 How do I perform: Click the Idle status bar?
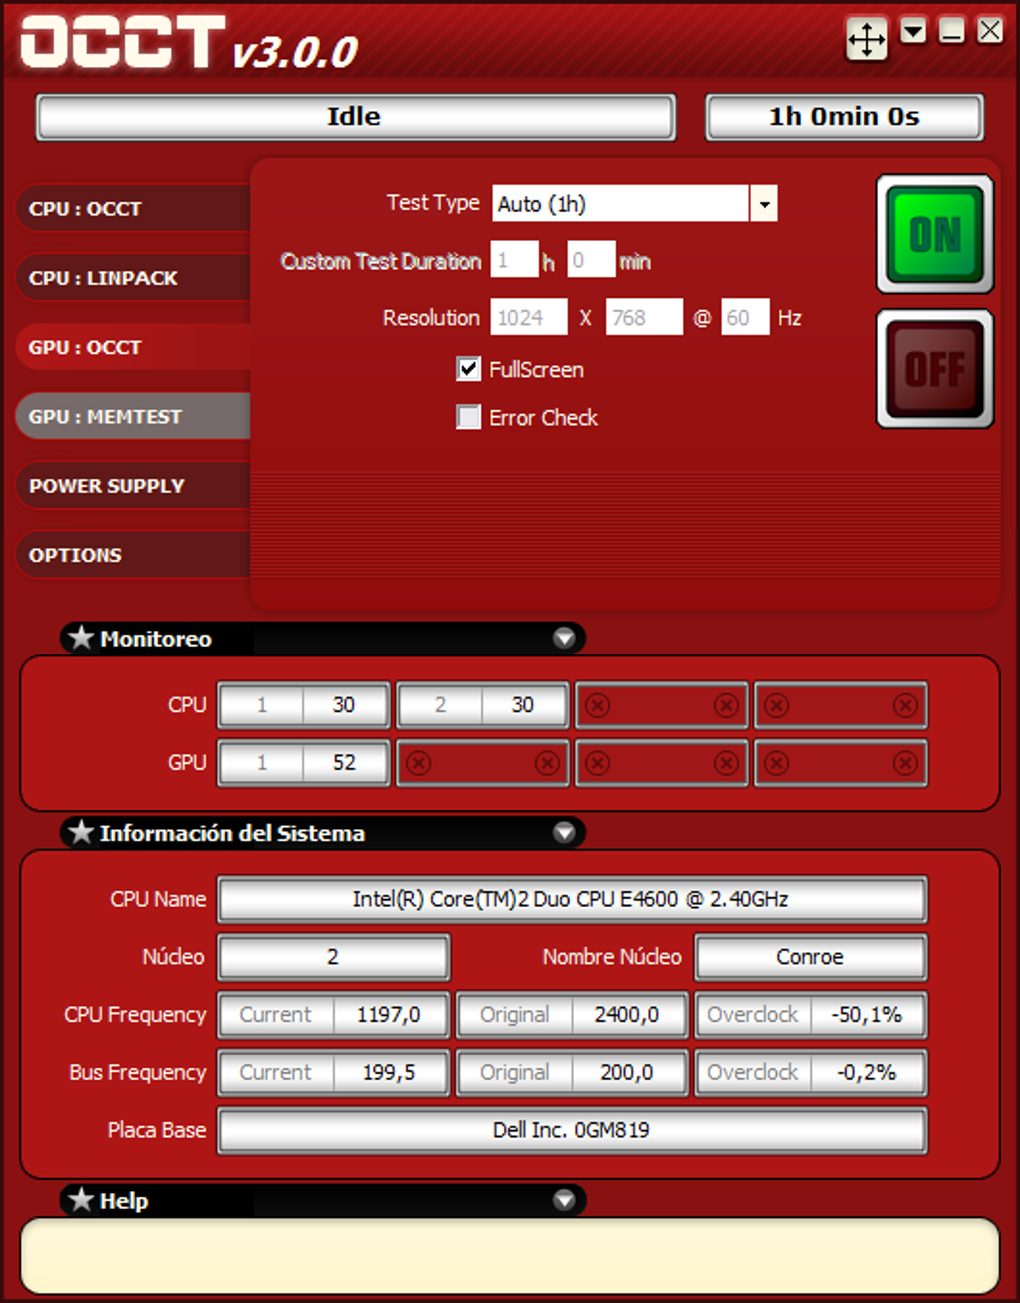356,117
